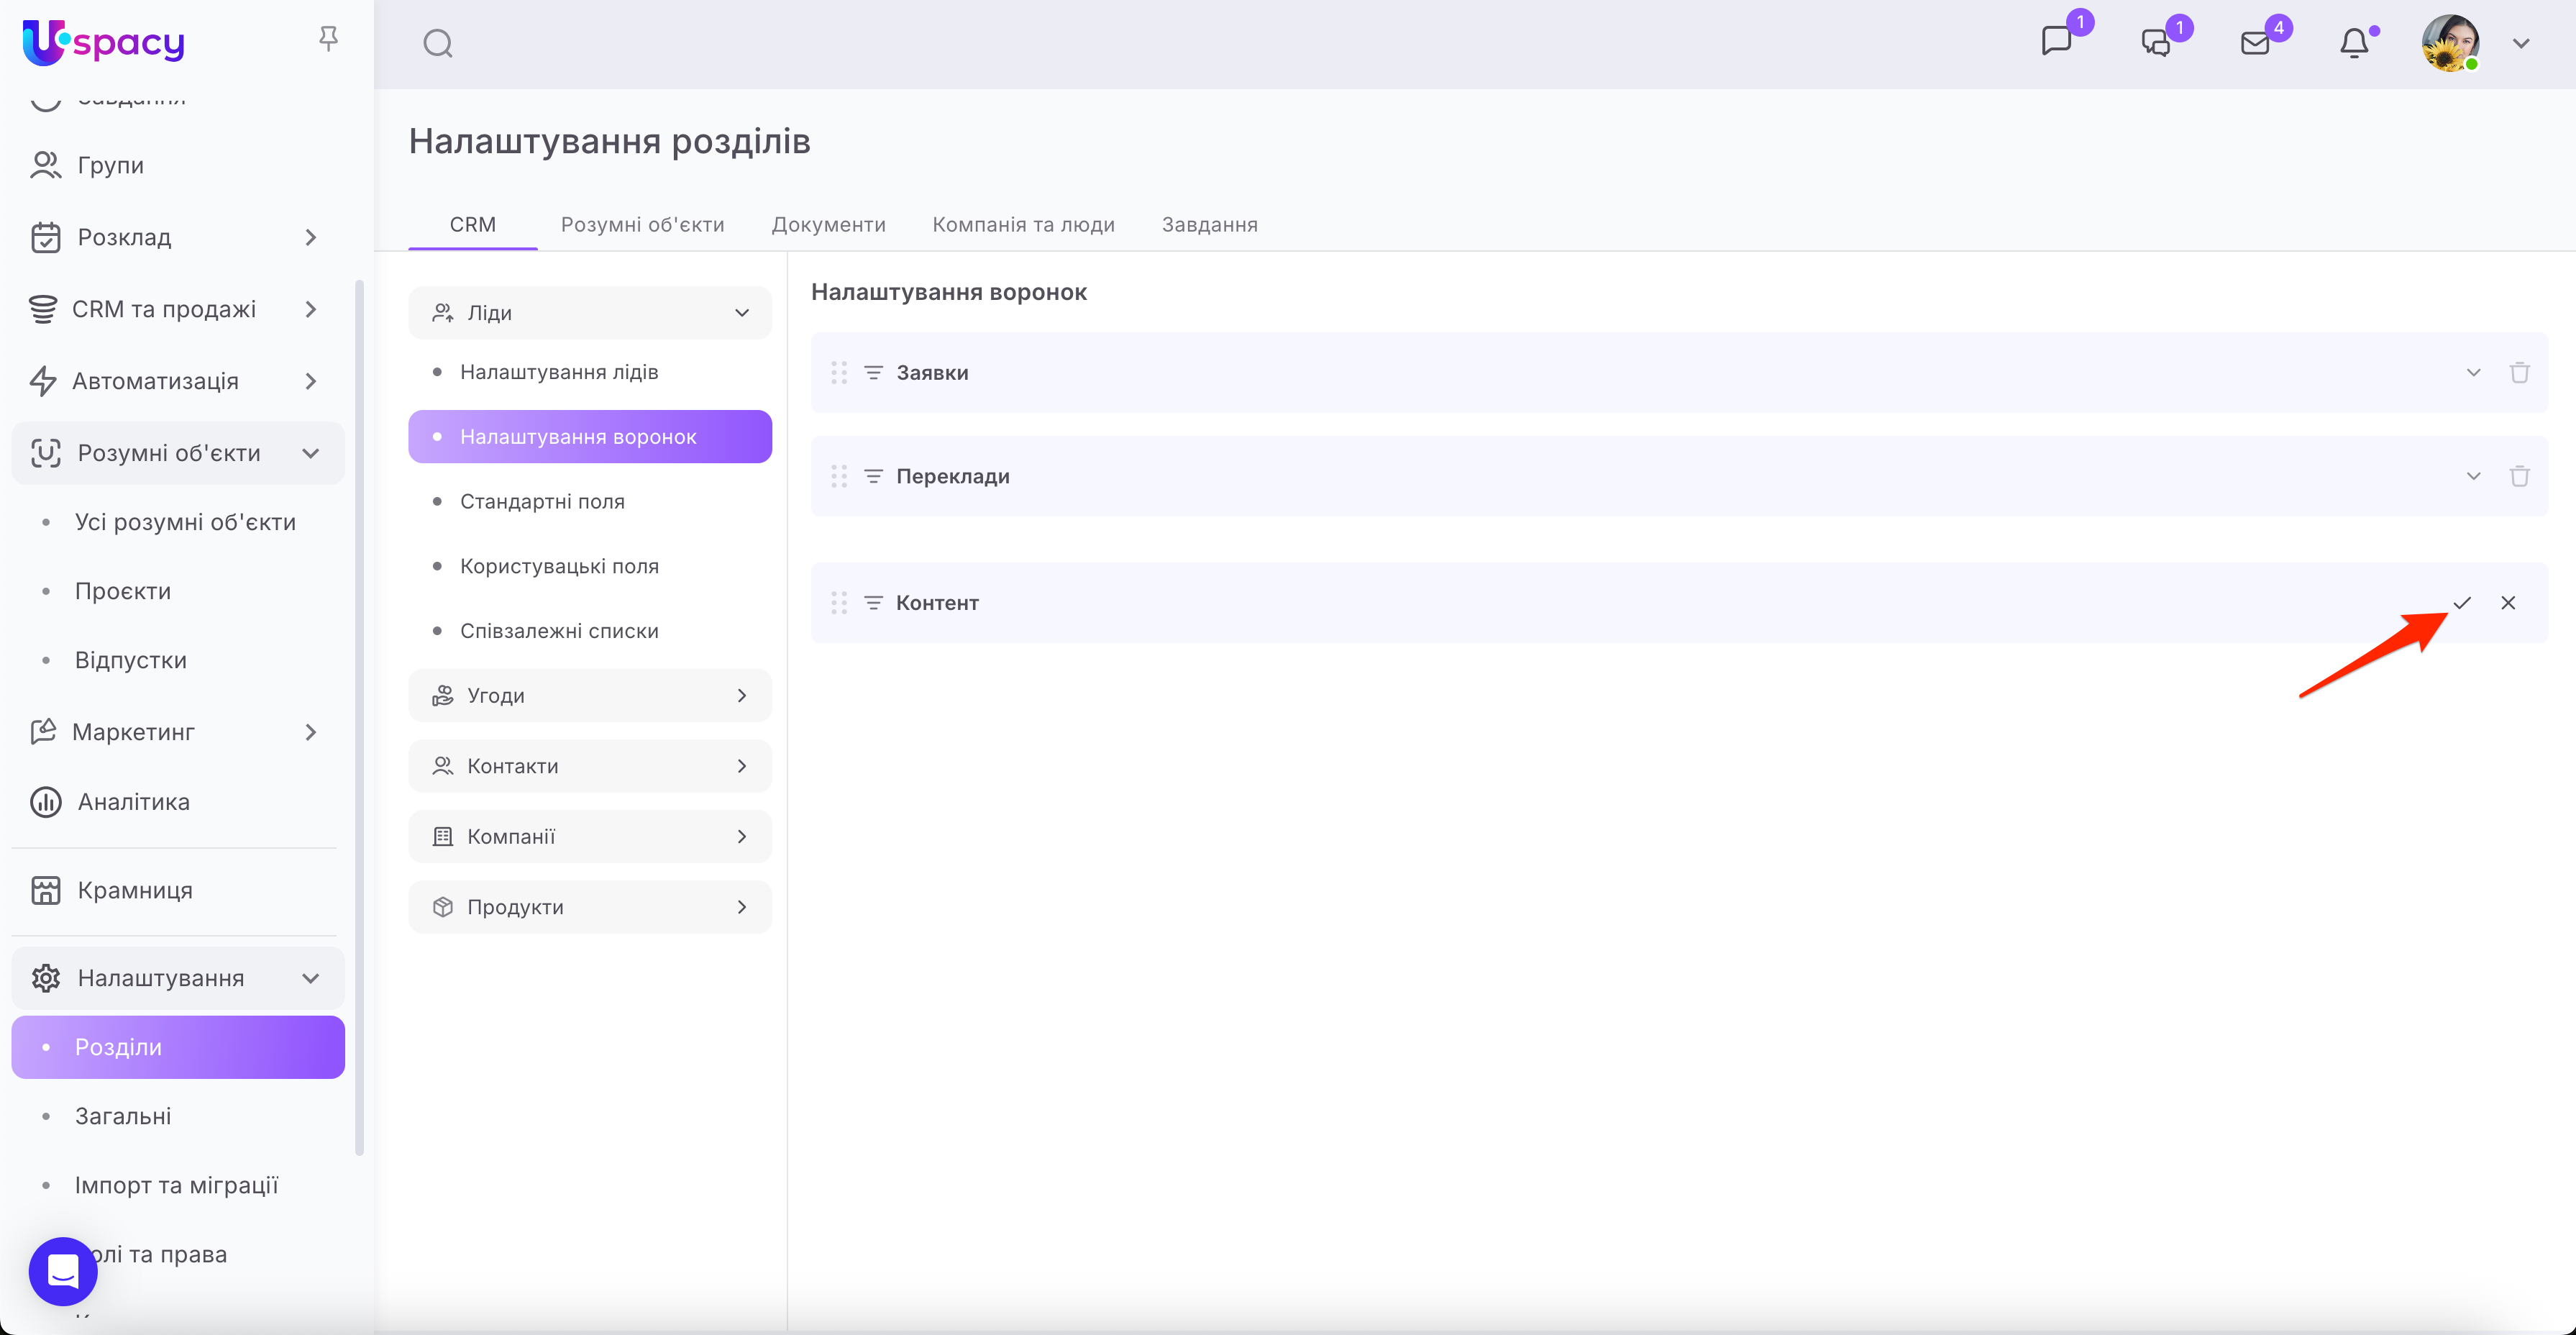This screenshot has width=2576, height=1335.
Task: Click the drag handle of Заявки funnel
Action: click(839, 372)
